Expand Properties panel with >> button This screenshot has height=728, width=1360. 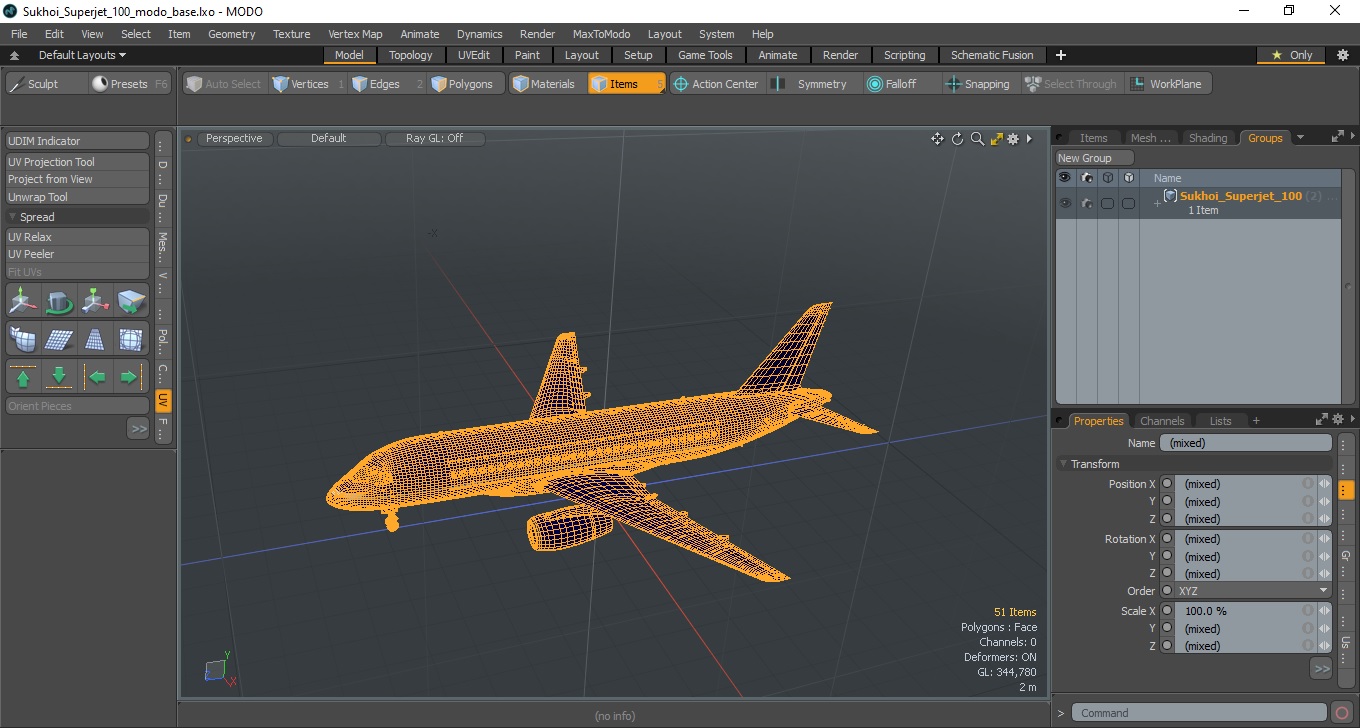click(x=1321, y=668)
